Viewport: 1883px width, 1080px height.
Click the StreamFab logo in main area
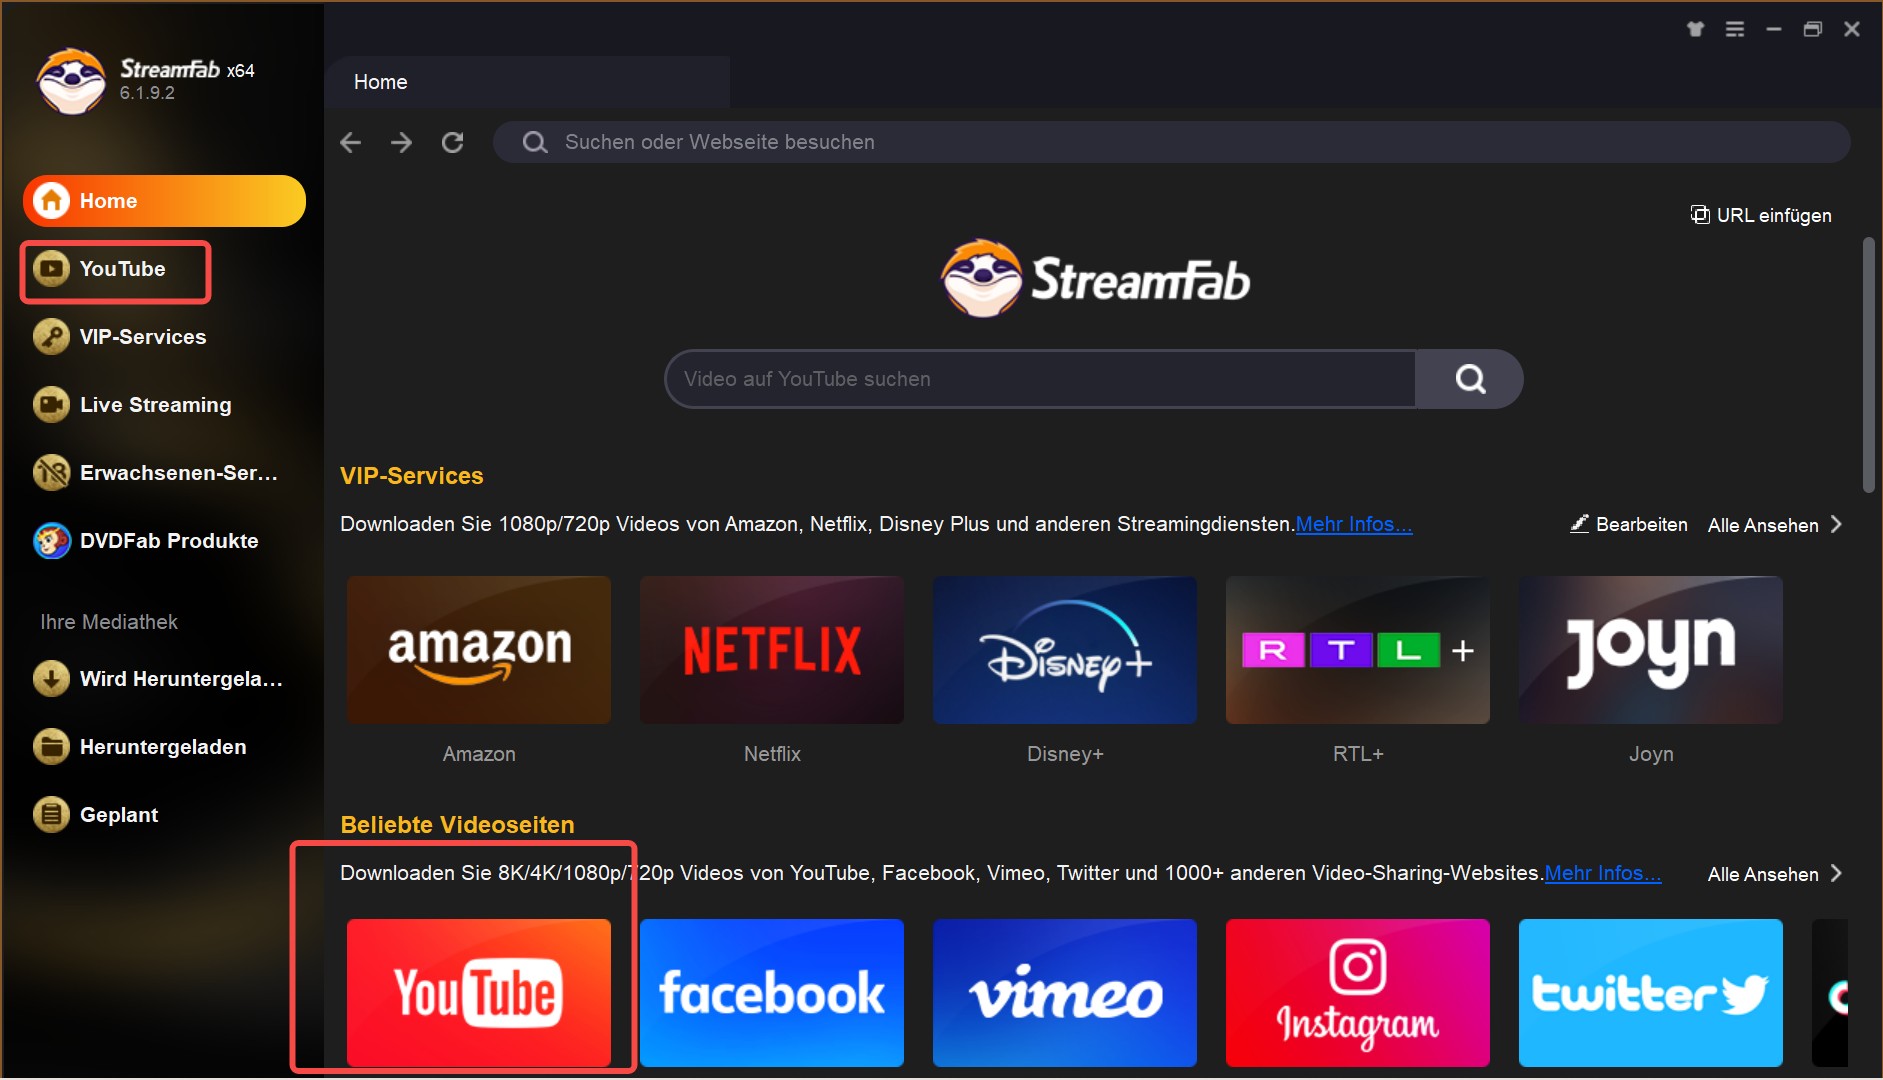pyautogui.click(x=1095, y=279)
